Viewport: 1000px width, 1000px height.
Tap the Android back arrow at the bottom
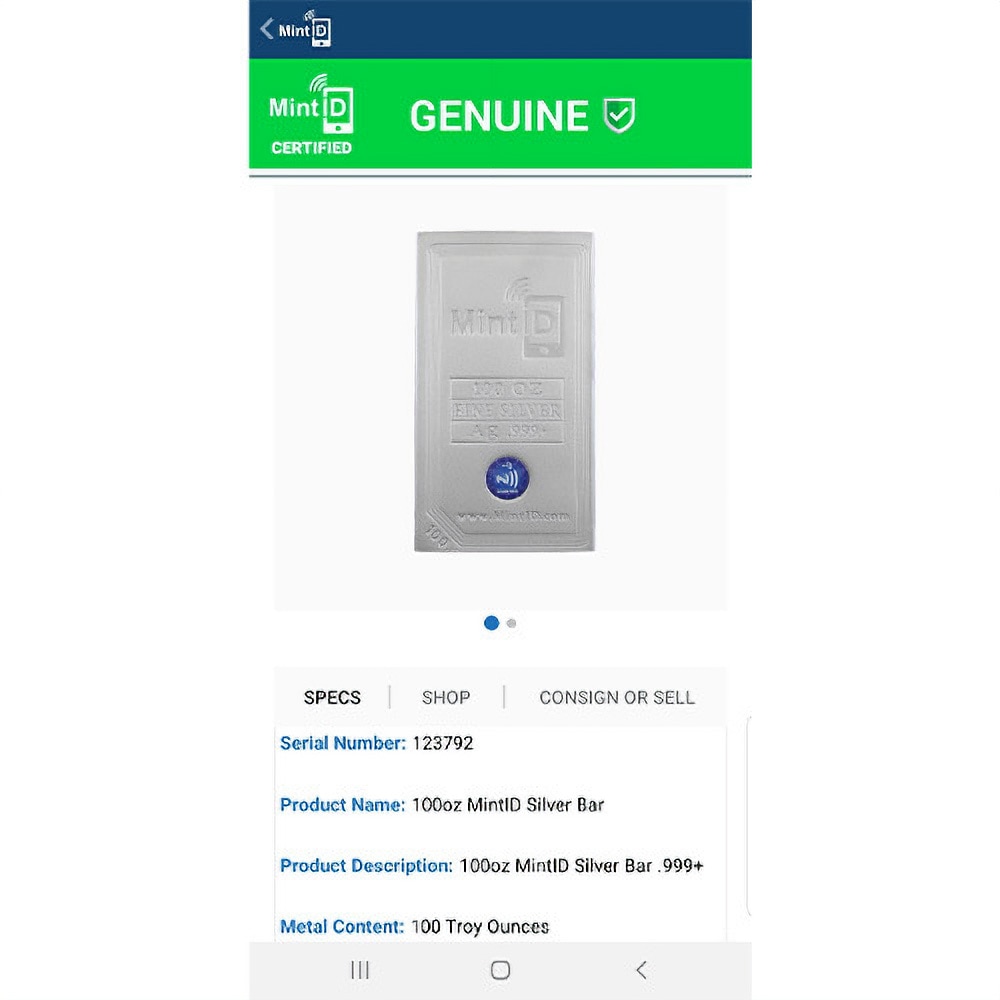(x=642, y=970)
